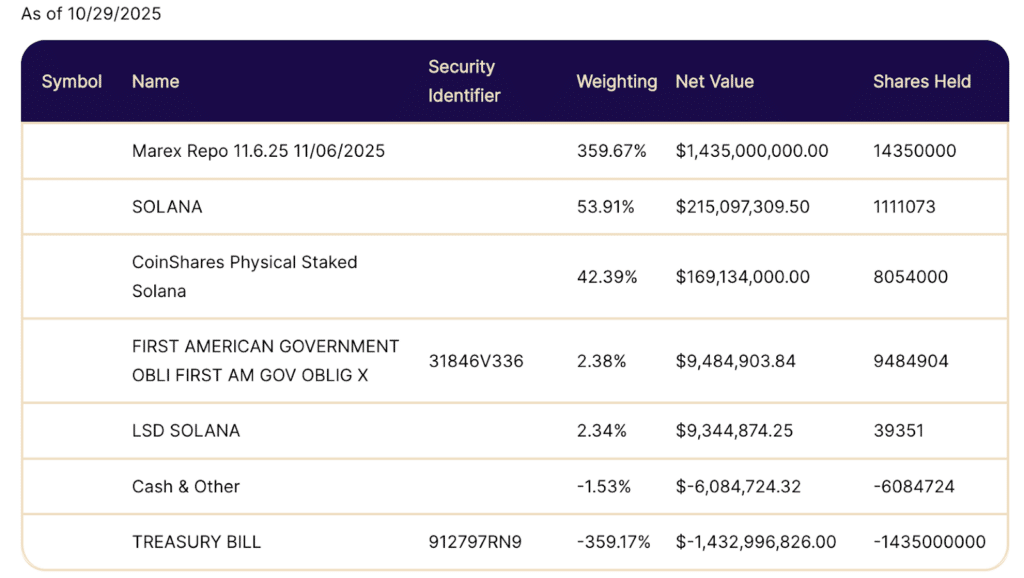This screenshot has width=1024, height=578.
Task: Click the 359.67% weighting value
Action: (x=611, y=151)
